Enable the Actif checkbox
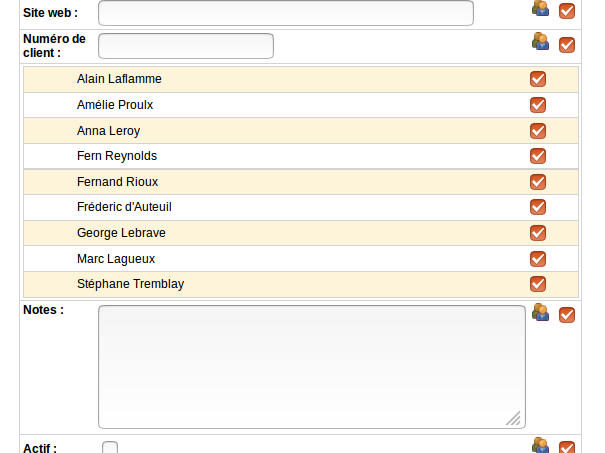The height and width of the screenshot is (453, 605). pyautogui.click(x=110, y=448)
